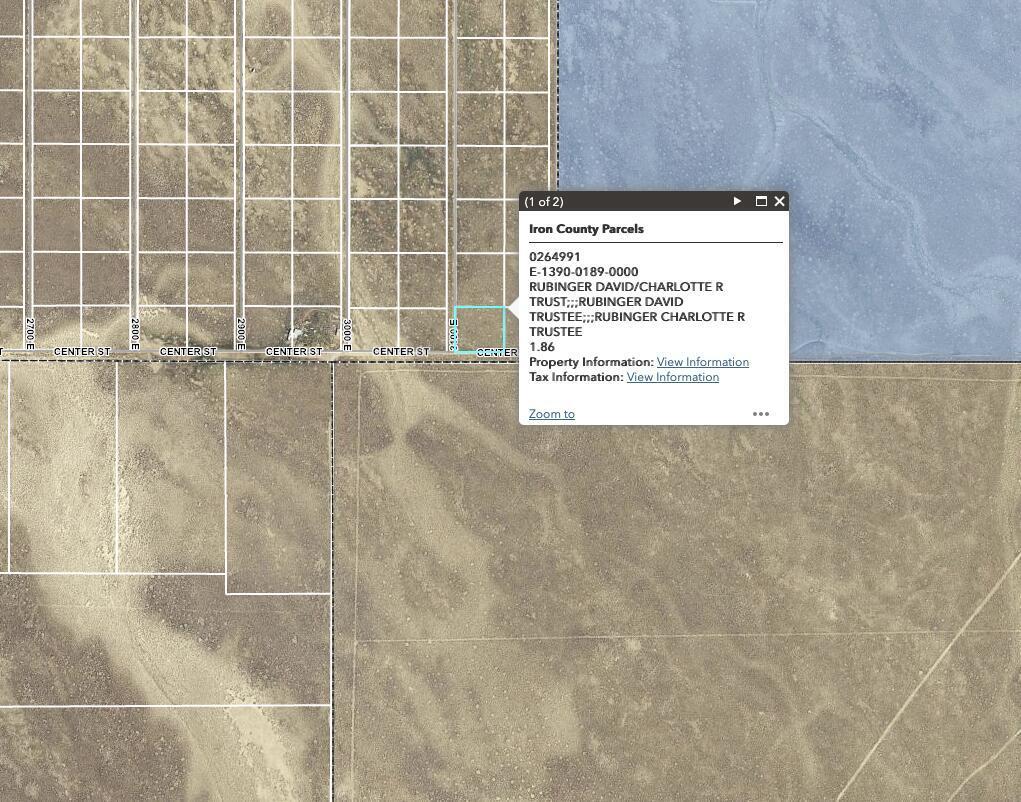Show next feature in popup
The image size is (1021, 802).
point(737,201)
